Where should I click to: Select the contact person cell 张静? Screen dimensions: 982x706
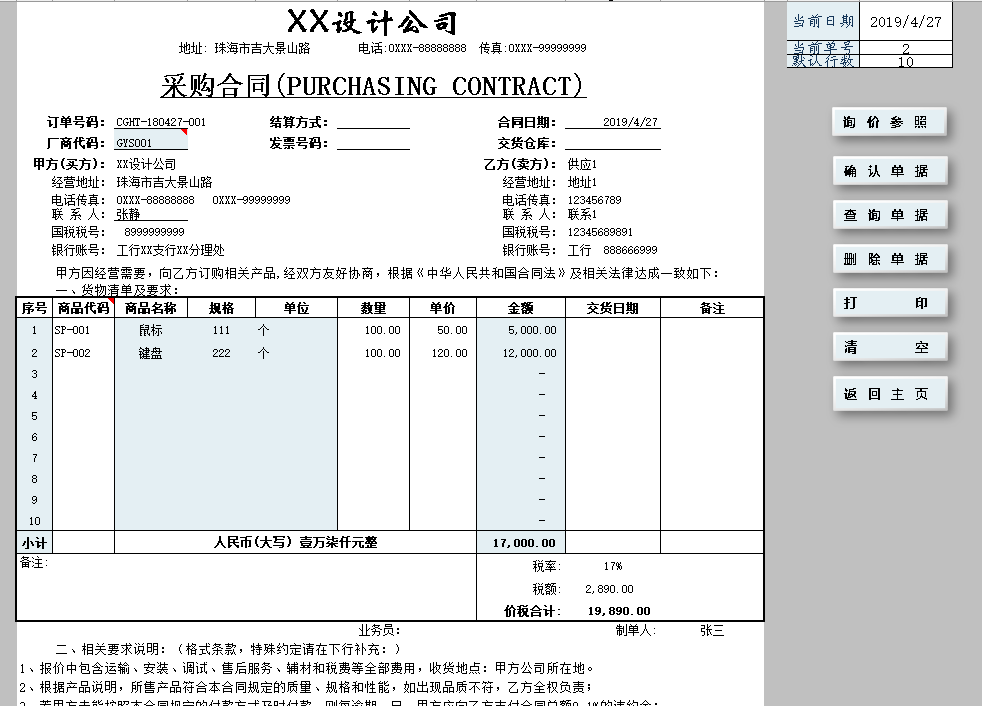[150, 214]
